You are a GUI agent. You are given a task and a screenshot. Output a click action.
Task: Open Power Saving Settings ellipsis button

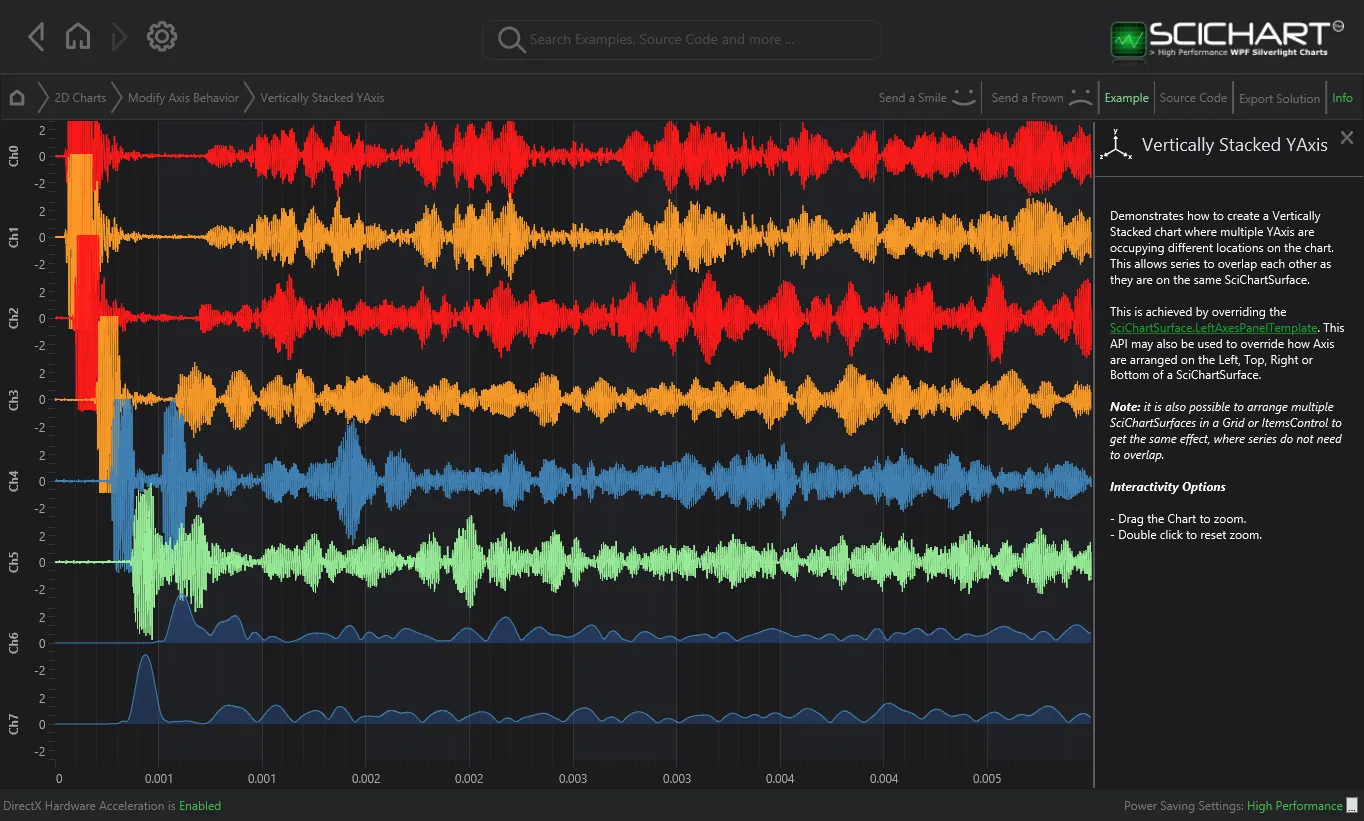coord(1352,805)
